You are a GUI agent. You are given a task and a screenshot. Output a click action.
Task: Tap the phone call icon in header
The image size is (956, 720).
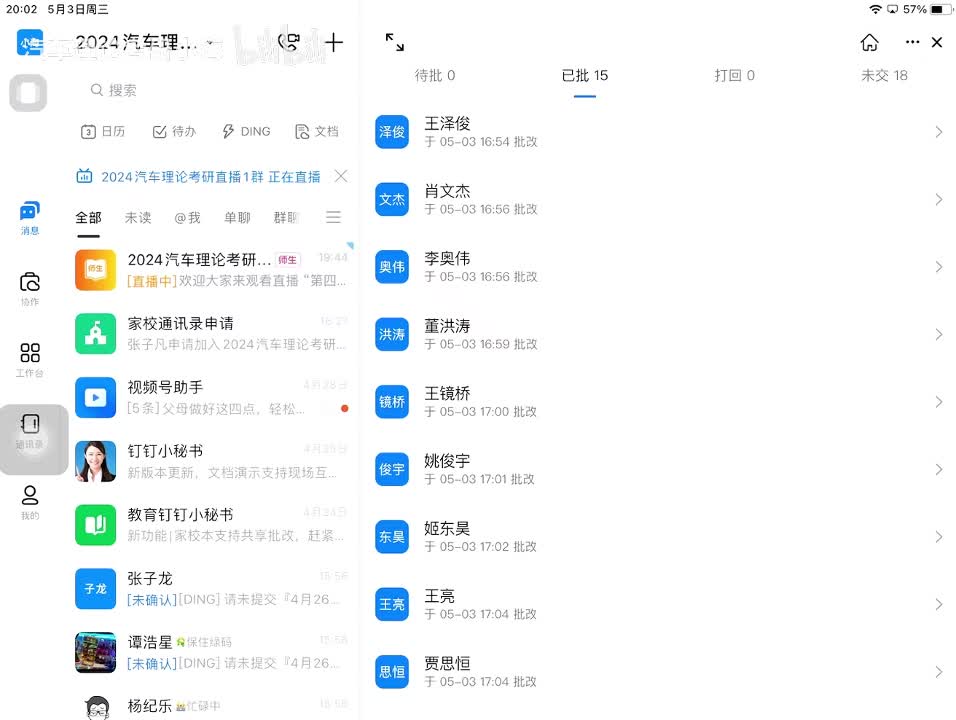coord(288,42)
